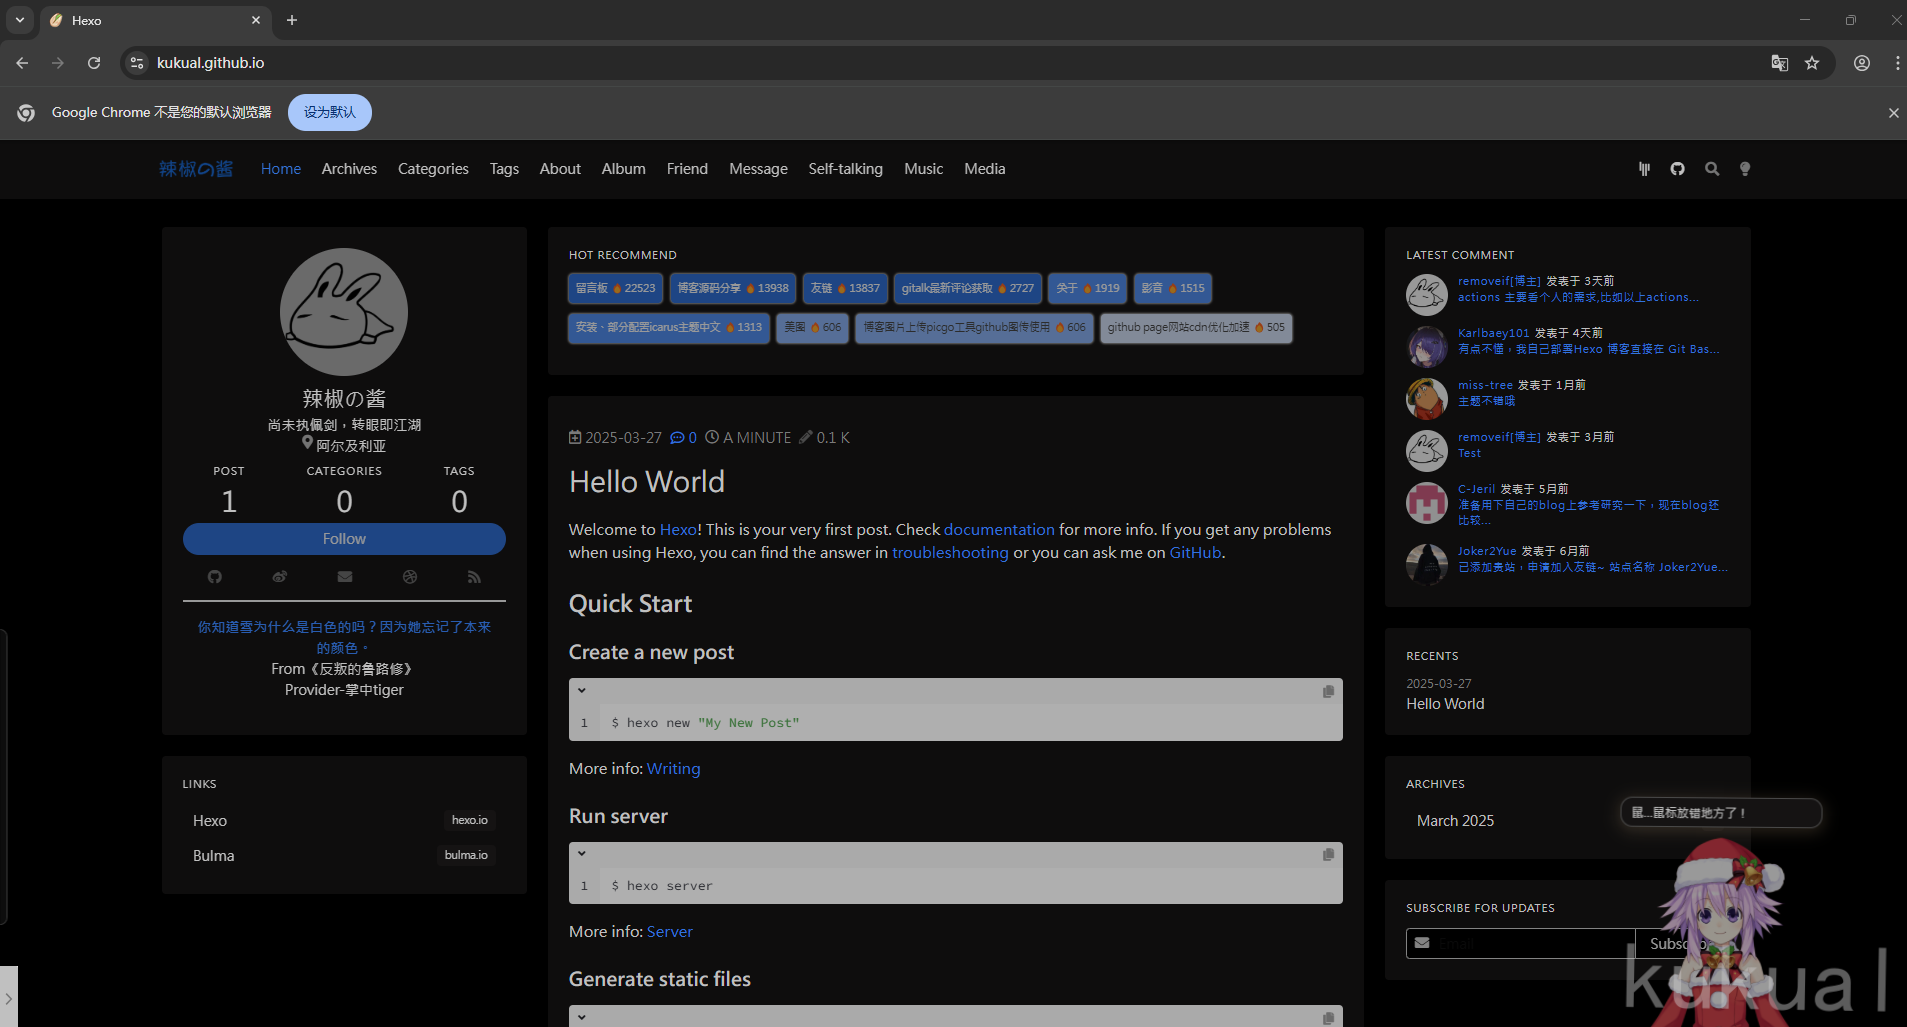Open Hello World in Recents widget
Viewport: 1907px width, 1027px height.
click(x=1445, y=704)
